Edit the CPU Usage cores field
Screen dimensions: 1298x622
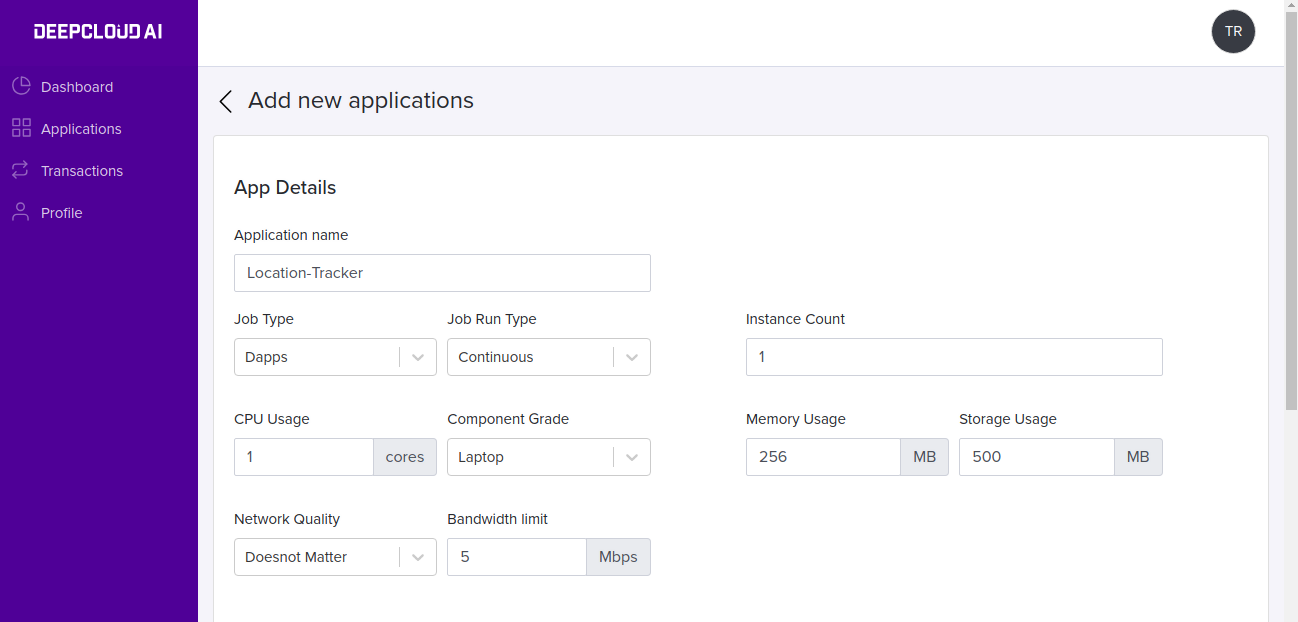coord(304,457)
